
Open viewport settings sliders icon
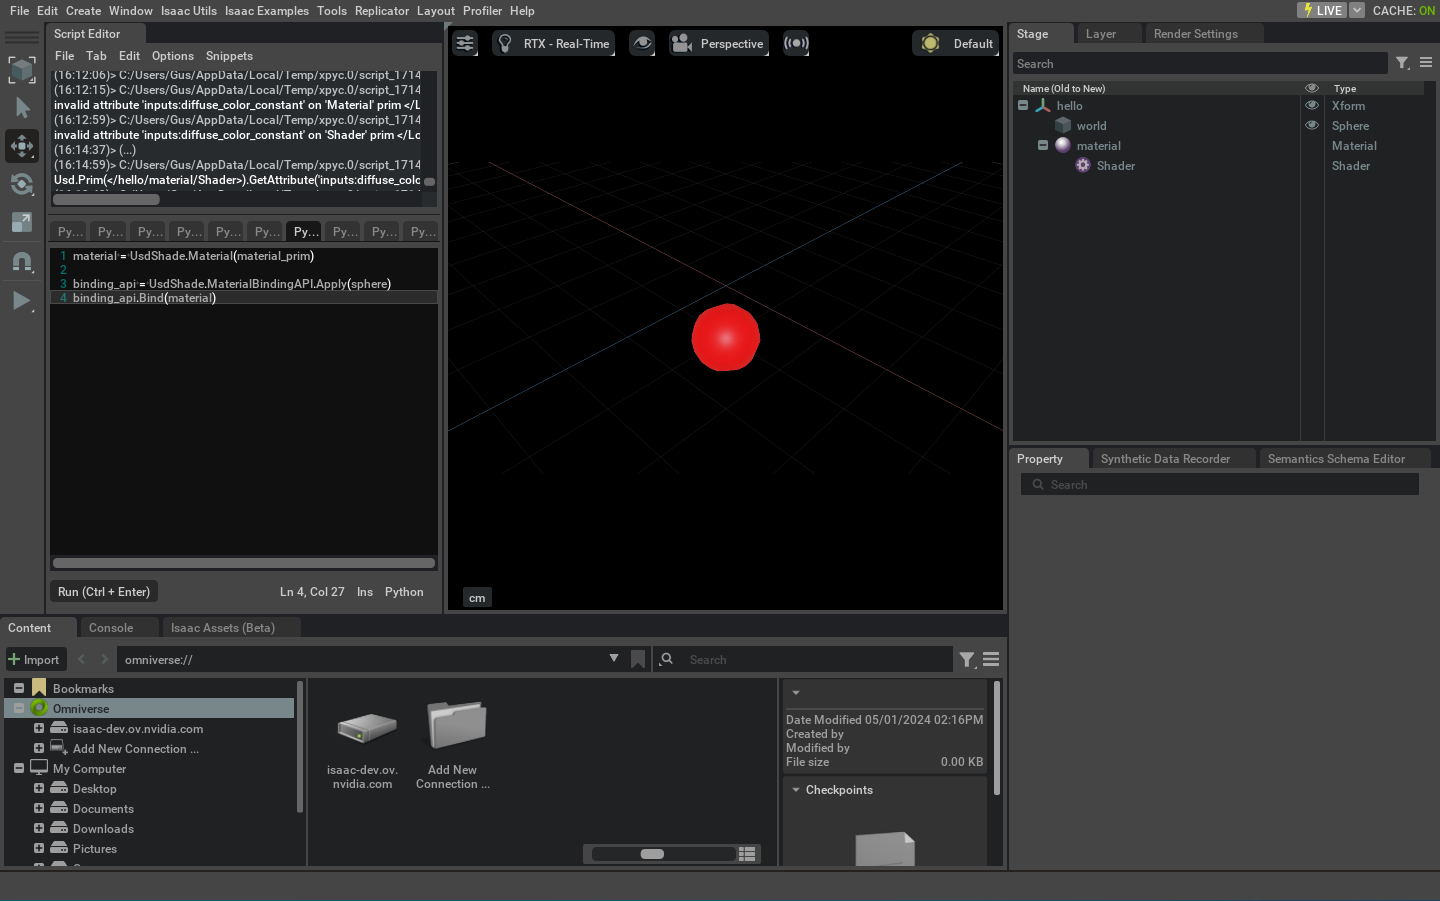465,43
